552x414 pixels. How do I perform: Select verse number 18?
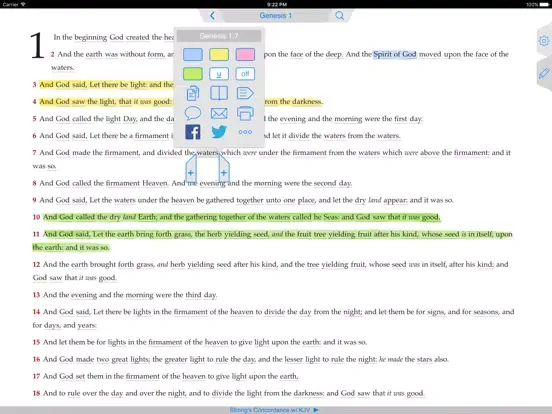click(x=36, y=393)
